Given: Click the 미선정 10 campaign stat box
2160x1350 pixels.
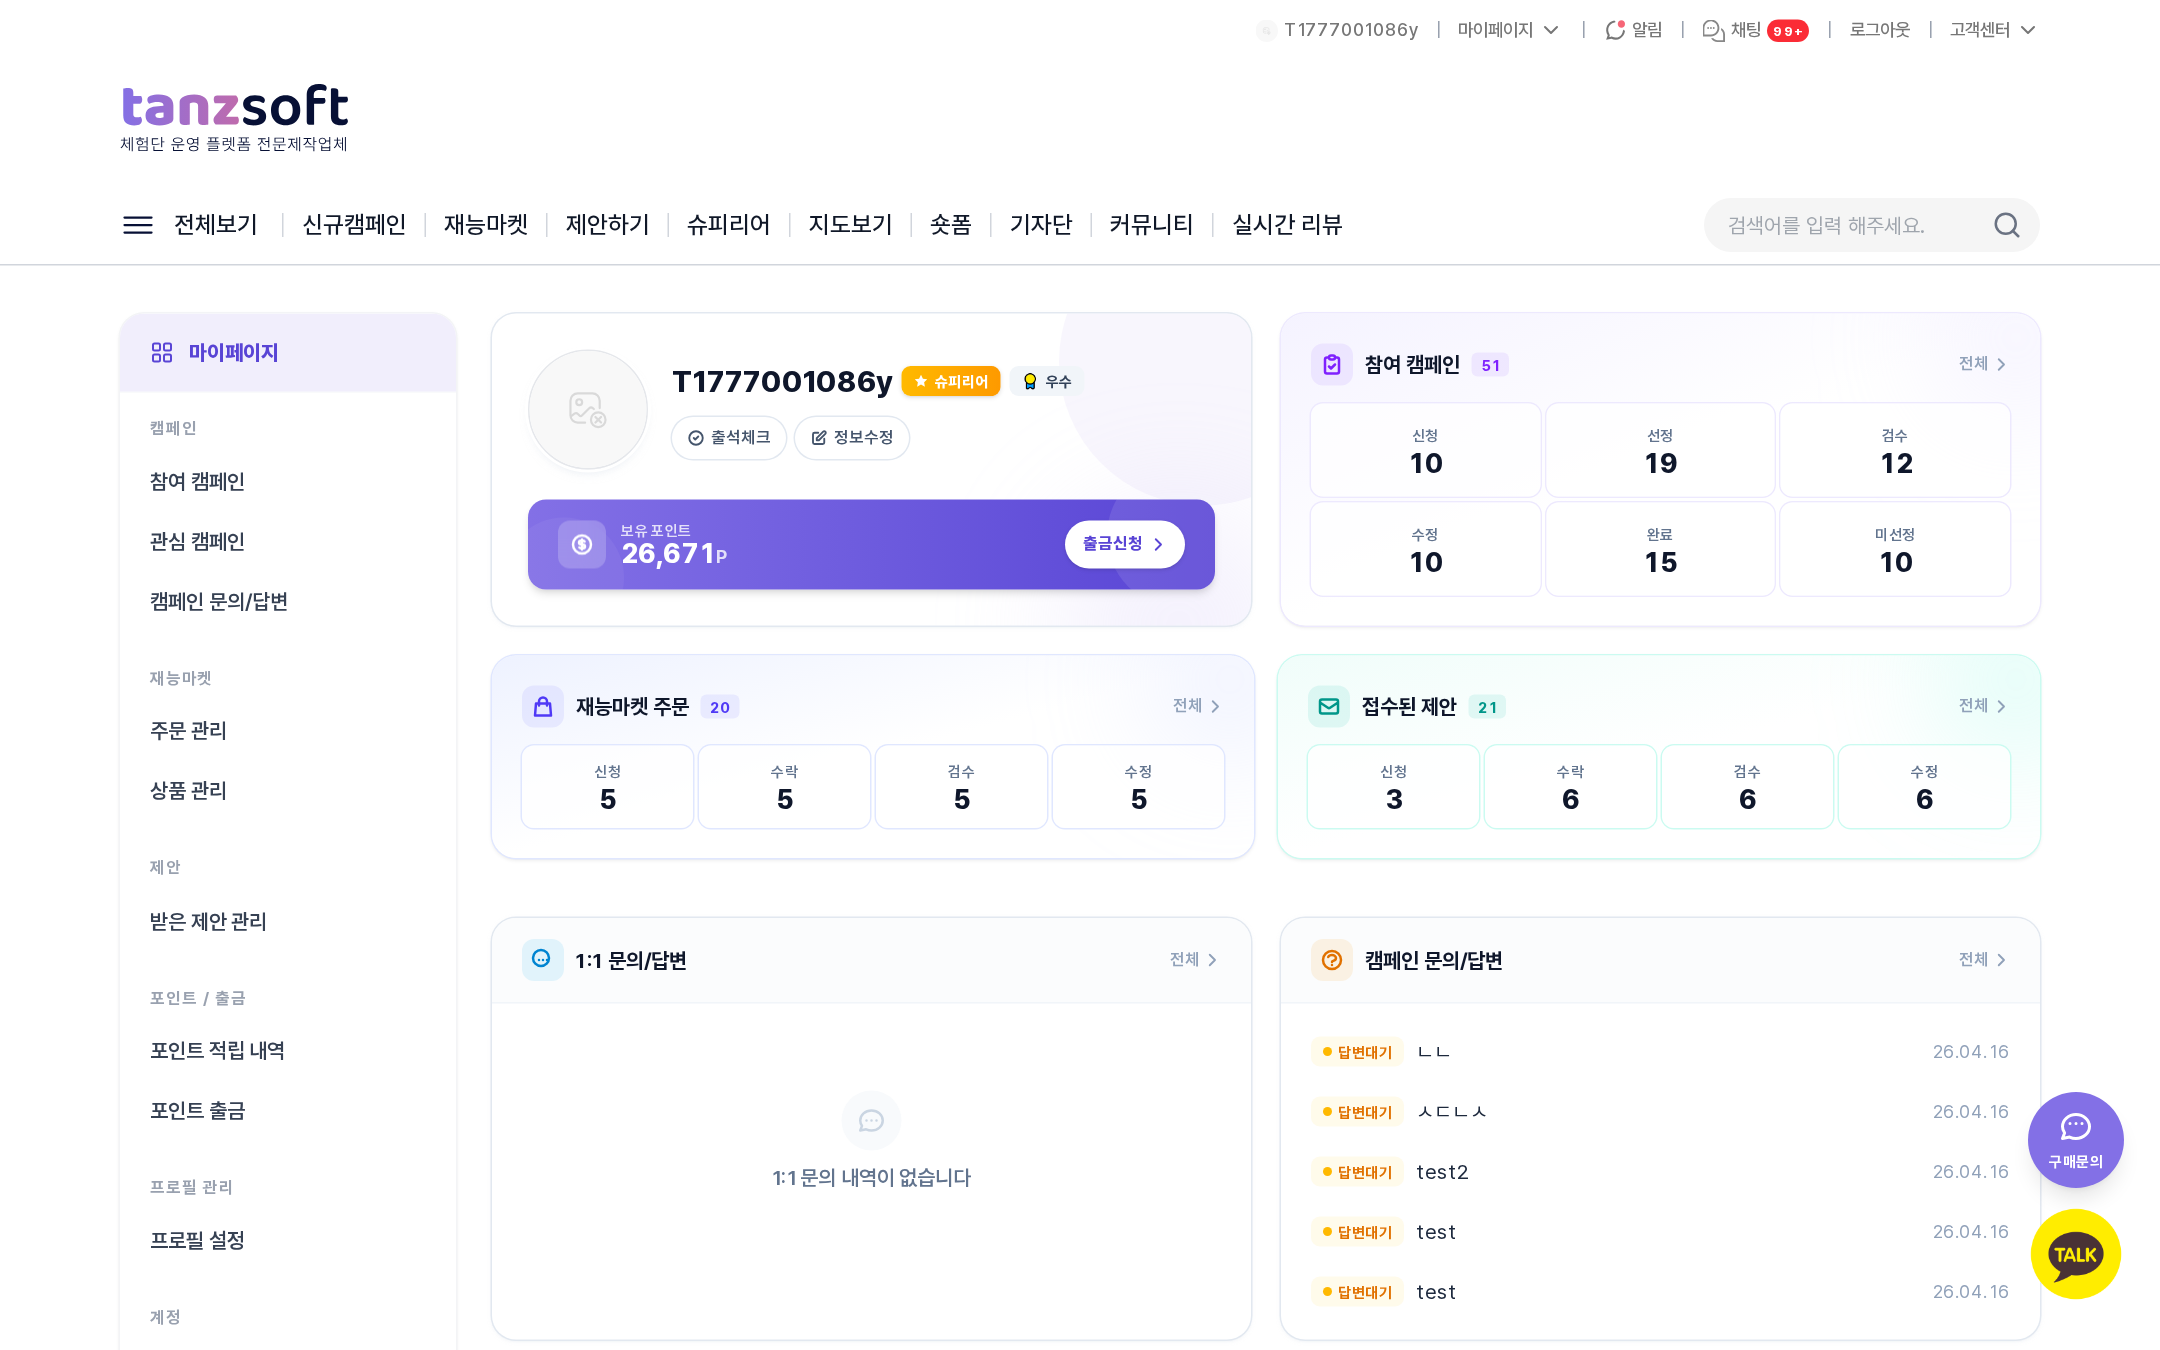Looking at the screenshot, I should 1895,549.
